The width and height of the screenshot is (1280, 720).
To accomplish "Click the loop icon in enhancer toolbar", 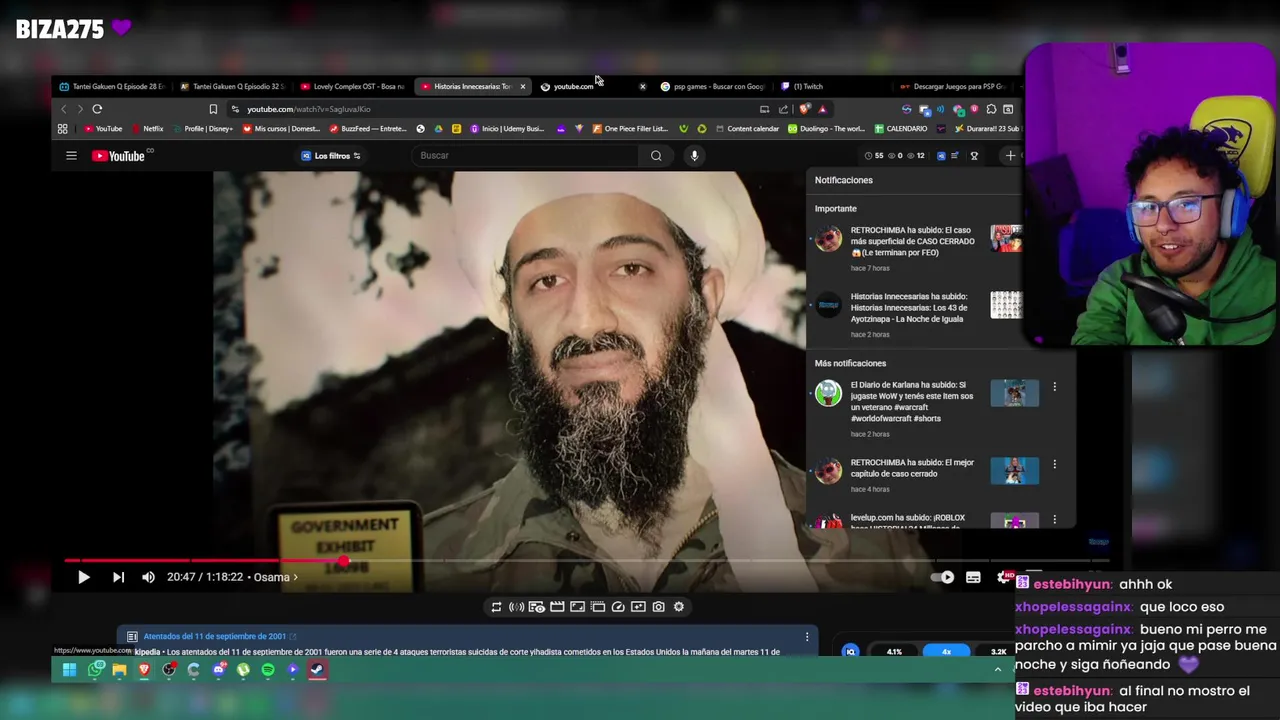I will (x=496, y=607).
